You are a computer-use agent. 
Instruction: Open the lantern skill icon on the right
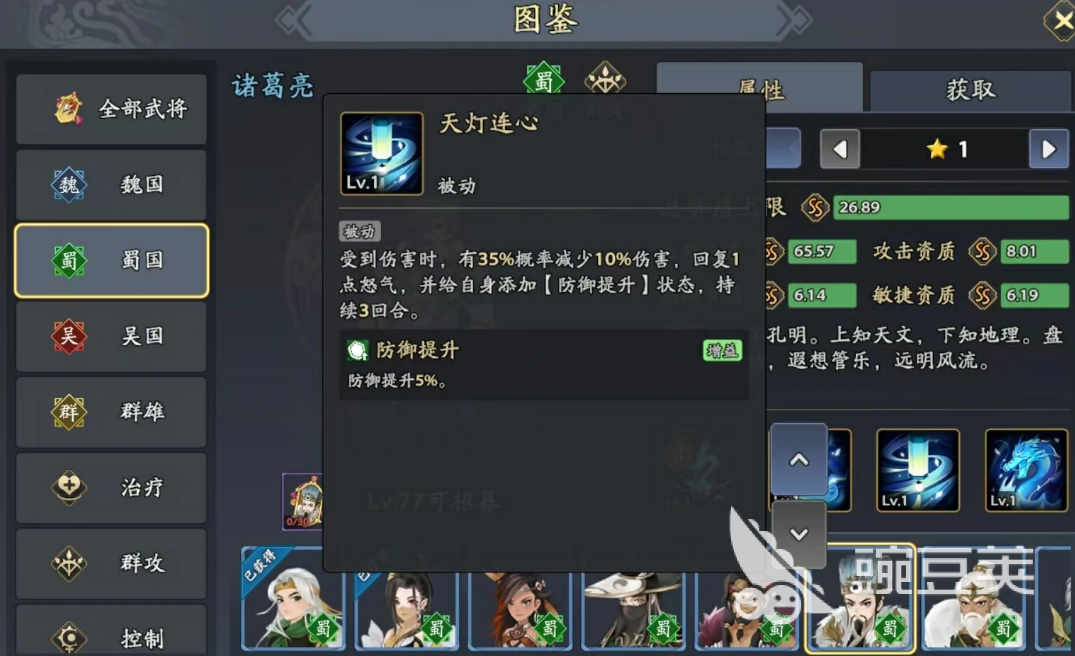(x=918, y=470)
